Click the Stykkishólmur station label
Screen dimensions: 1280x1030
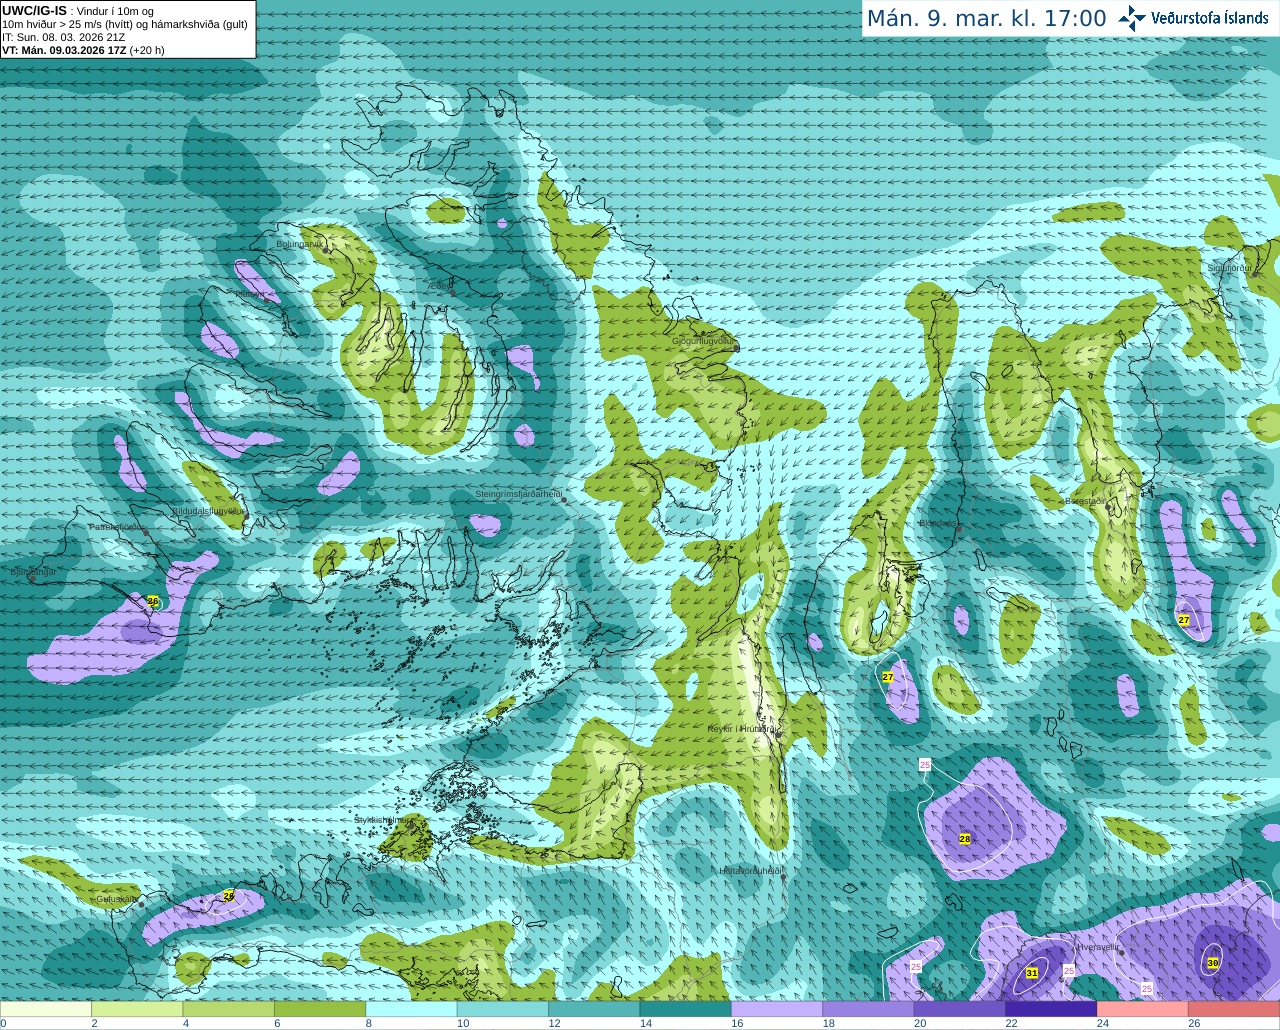click(x=381, y=820)
